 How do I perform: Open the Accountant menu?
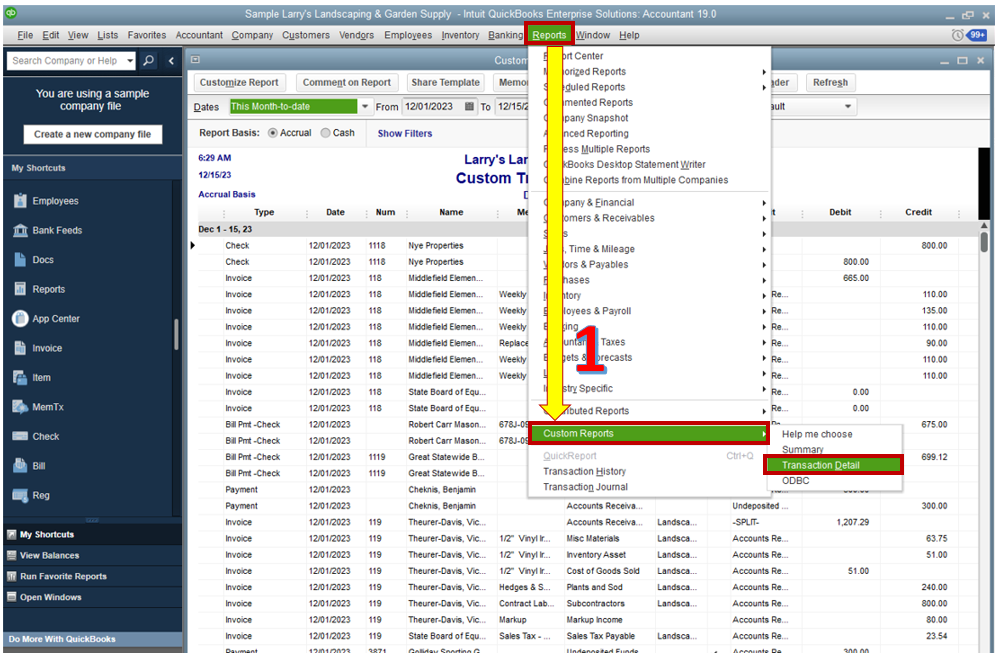point(199,35)
